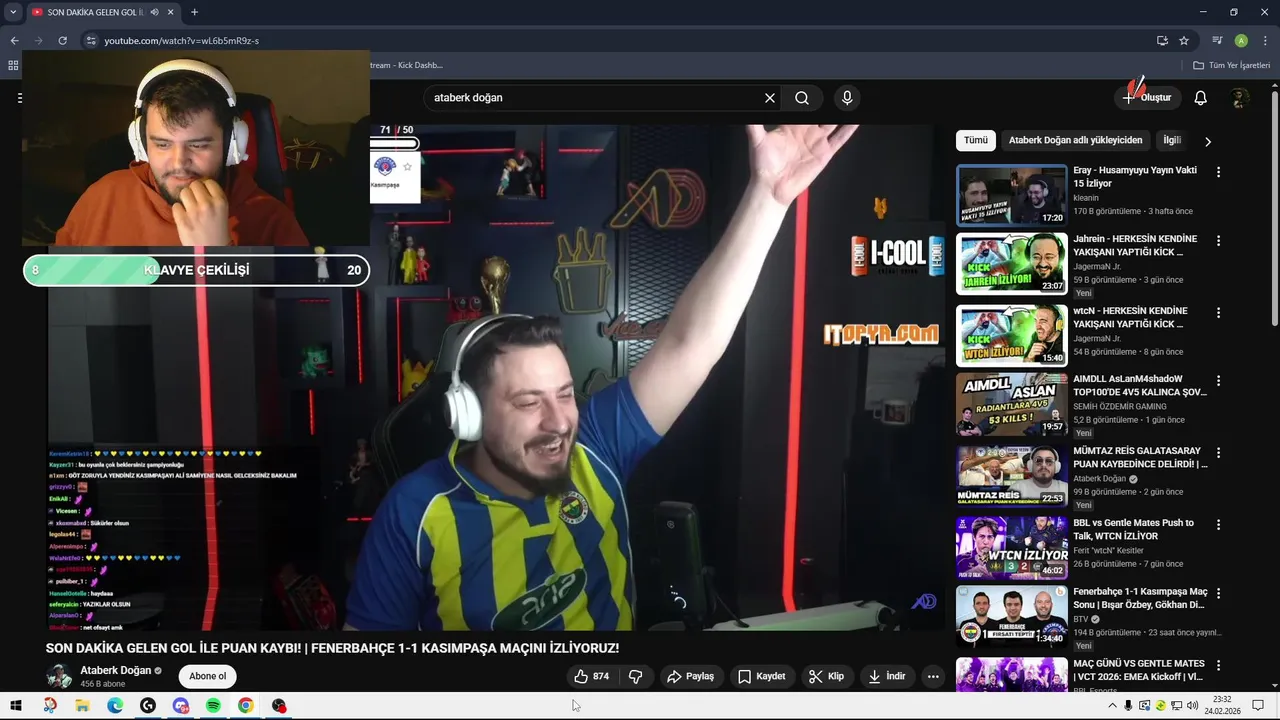The width and height of the screenshot is (1280, 720).
Task: Open the Action Center notification icon
Action: pyautogui.click(x=1258, y=706)
